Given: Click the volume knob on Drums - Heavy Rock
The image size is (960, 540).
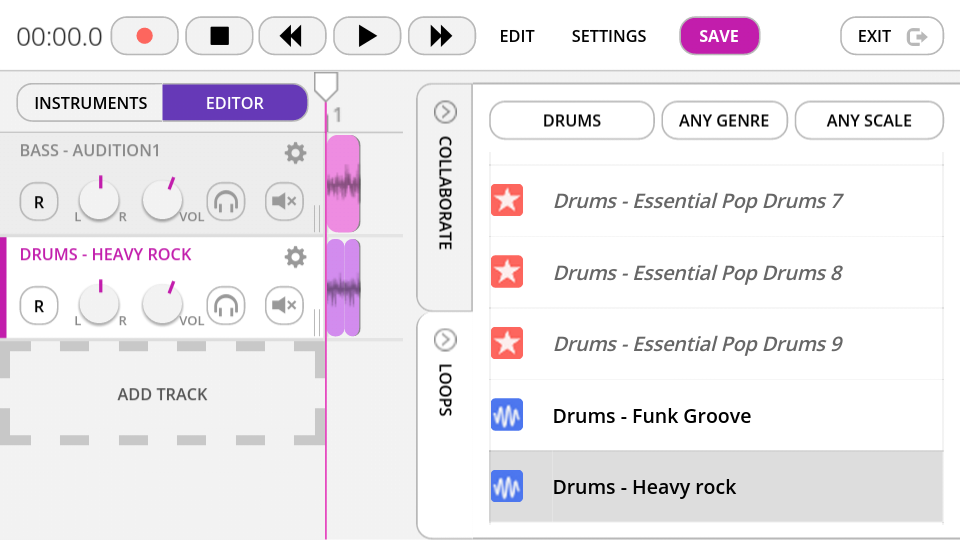Looking at the screenshot, I should click(x=162, y=305).
